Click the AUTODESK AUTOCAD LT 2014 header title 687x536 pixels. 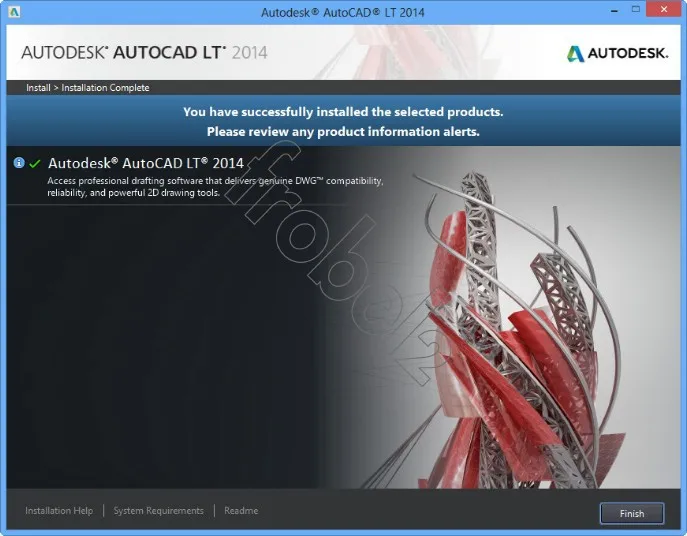144,53
